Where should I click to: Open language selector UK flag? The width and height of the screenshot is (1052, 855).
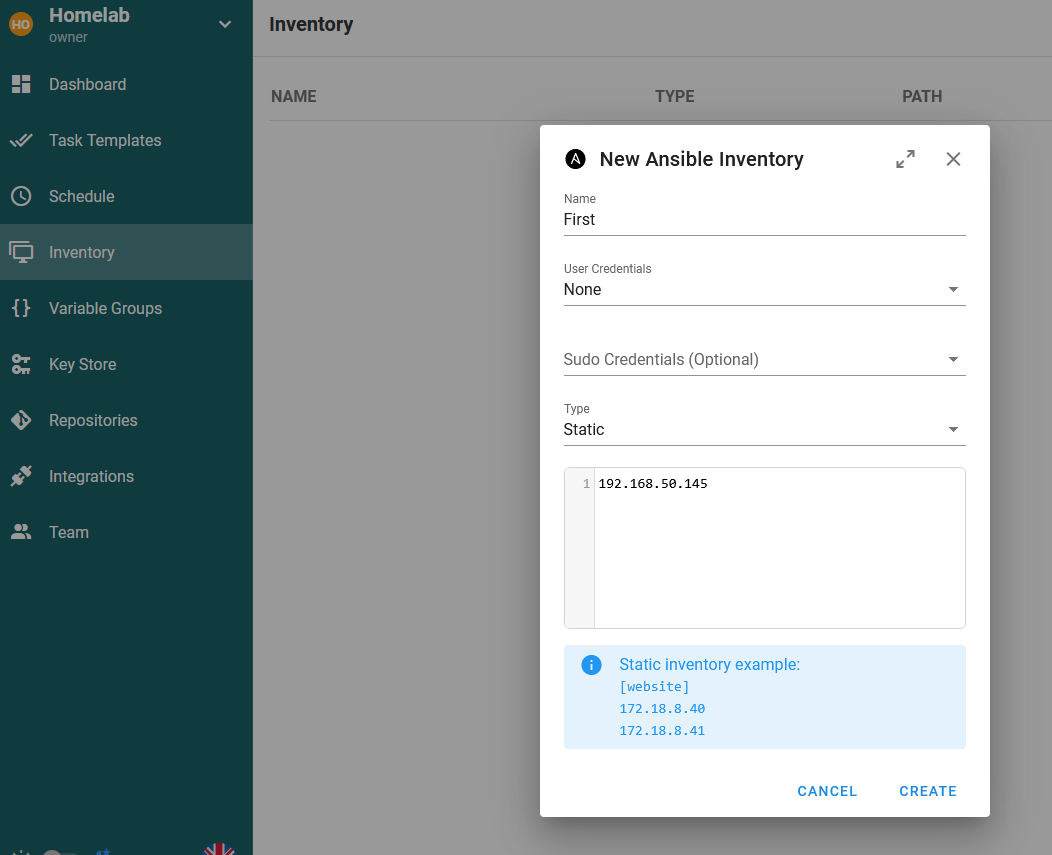click(x=219, y=848)
